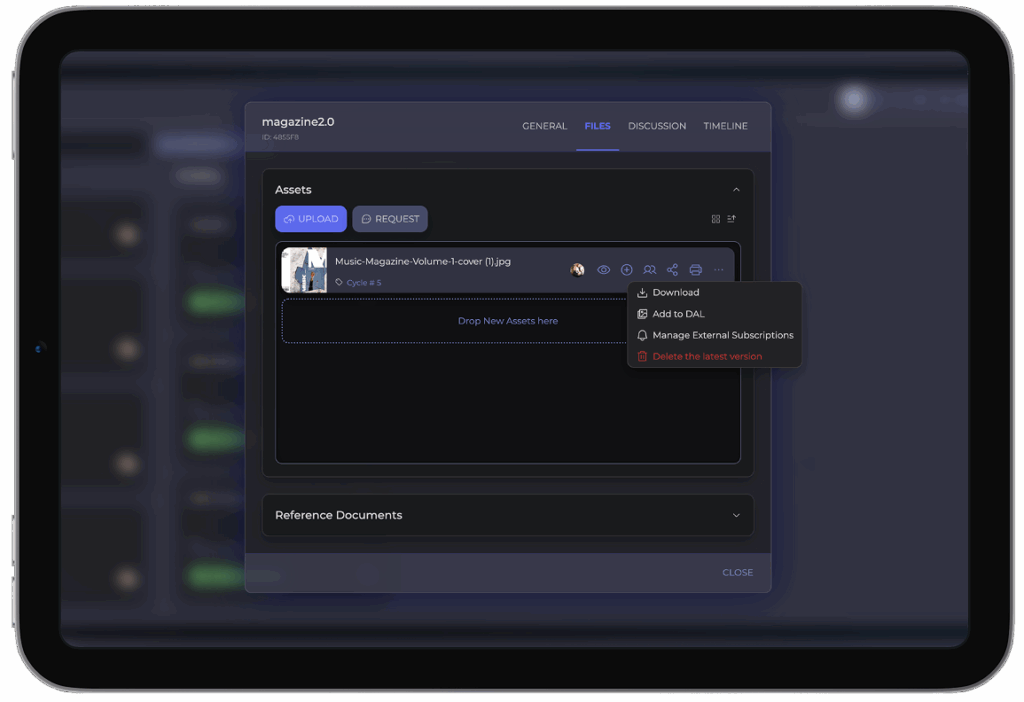Open the three-dot more options menu
1024x702 pixels.
point(718,270)
